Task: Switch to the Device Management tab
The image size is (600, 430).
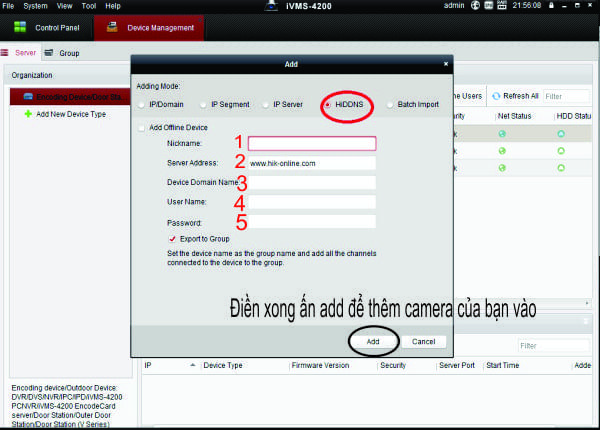Action: pyautogui.click(x=149, y=28)
